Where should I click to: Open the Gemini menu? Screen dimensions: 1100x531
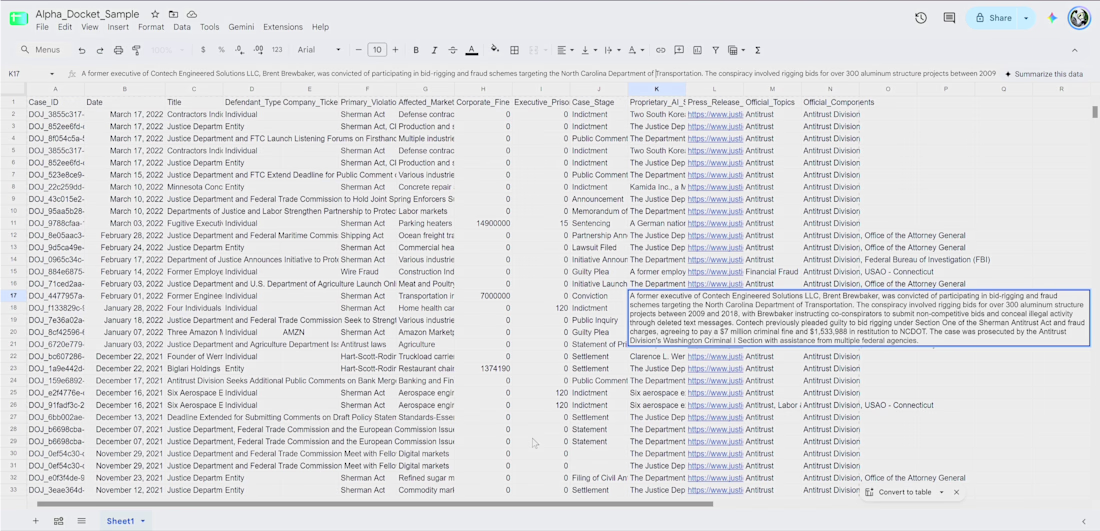[x=241, y=27]
